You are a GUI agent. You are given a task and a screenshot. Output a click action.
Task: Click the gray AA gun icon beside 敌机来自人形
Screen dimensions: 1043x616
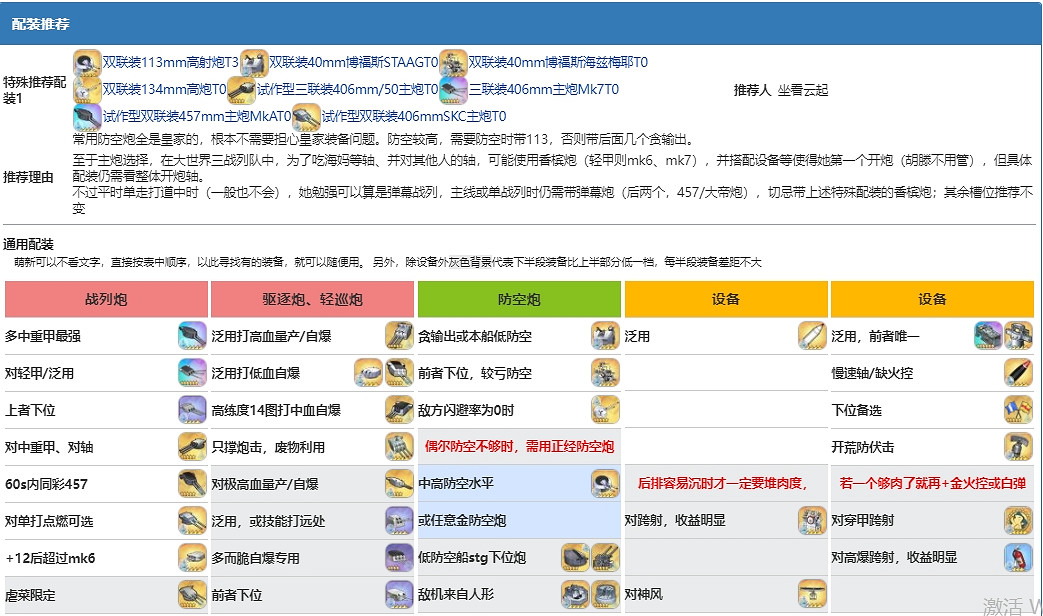point(574,593)
